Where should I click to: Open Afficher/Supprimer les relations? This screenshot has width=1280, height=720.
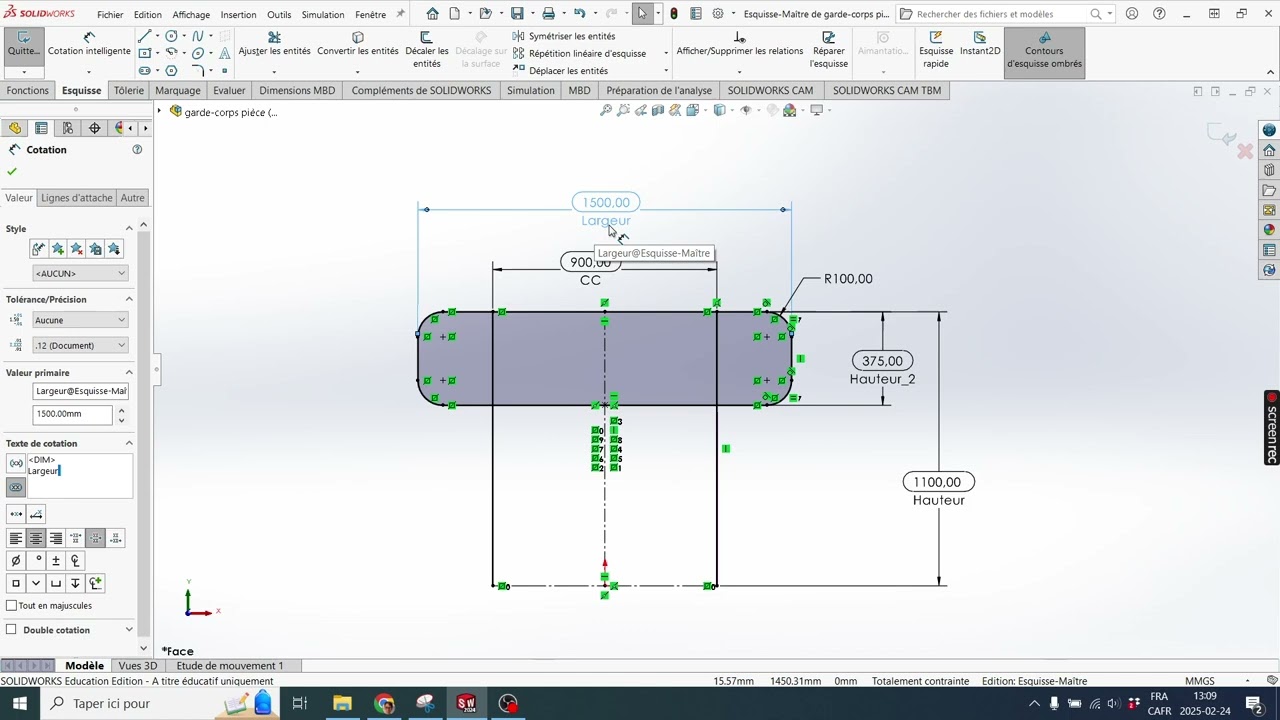[x=739, y=45]
